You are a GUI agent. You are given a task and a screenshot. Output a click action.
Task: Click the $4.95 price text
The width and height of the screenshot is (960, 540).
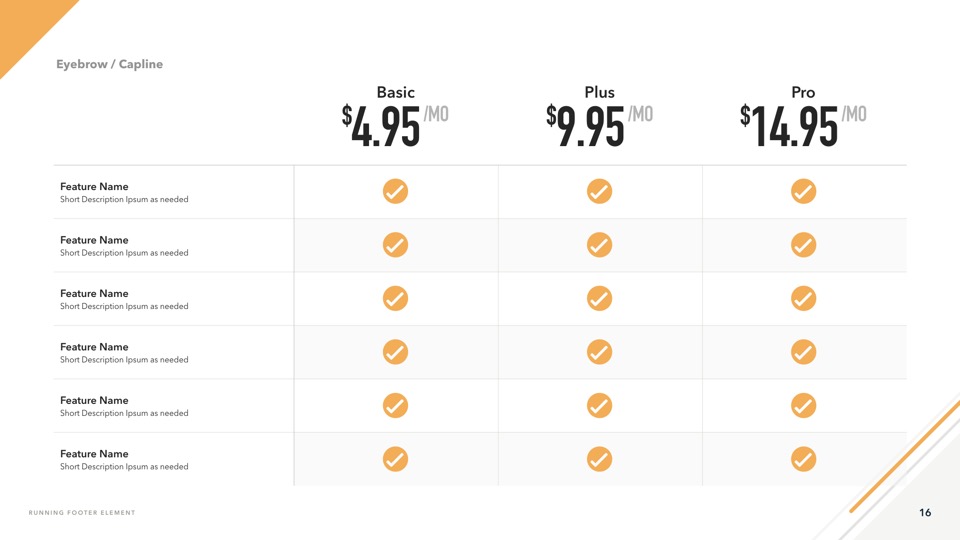pyautogui.click(x=384, y=127)
